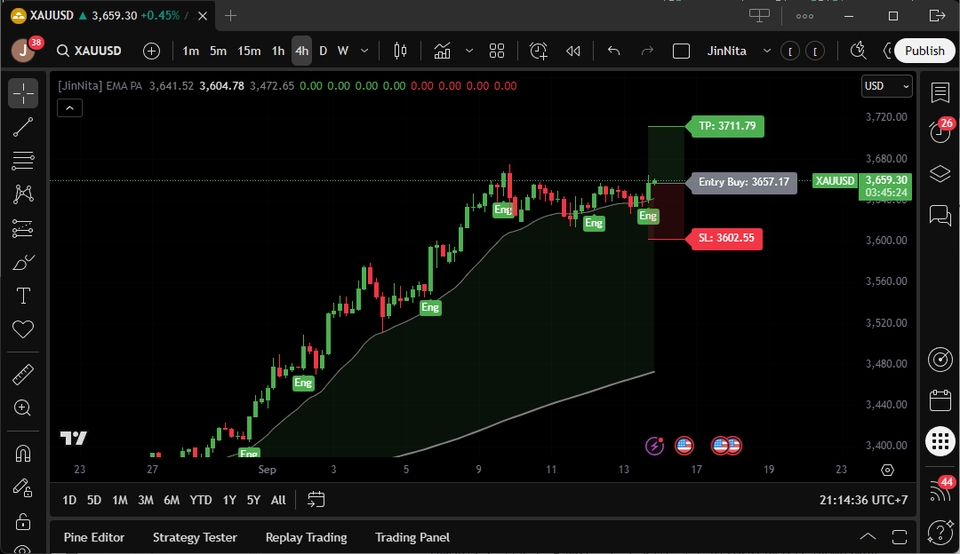Set the date range to YTD
Image resolution: width=960 pixels, height=554 pixels.
(200, 500)
